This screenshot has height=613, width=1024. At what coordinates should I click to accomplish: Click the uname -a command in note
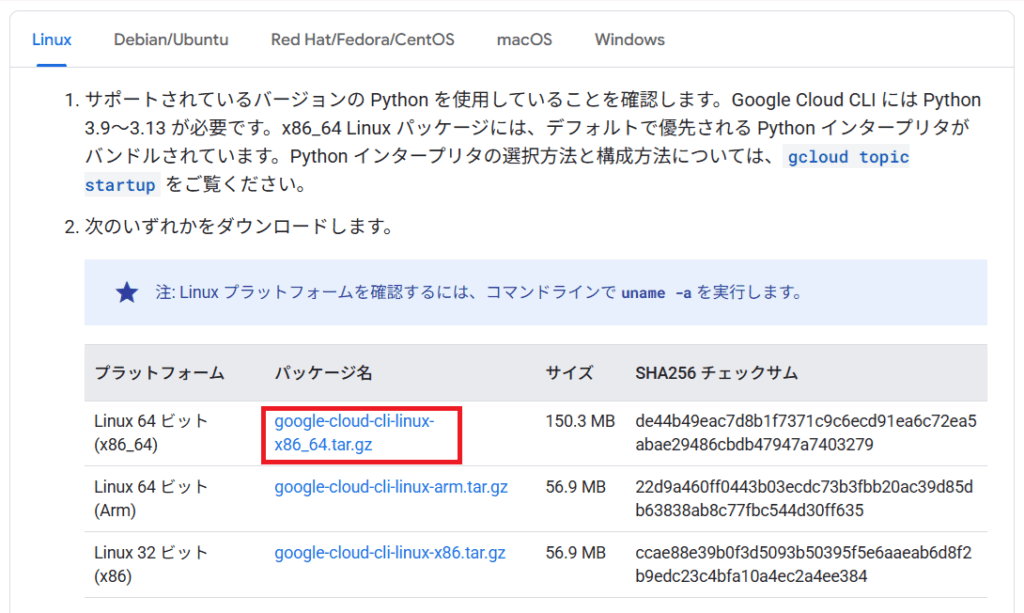pos(656,293)
